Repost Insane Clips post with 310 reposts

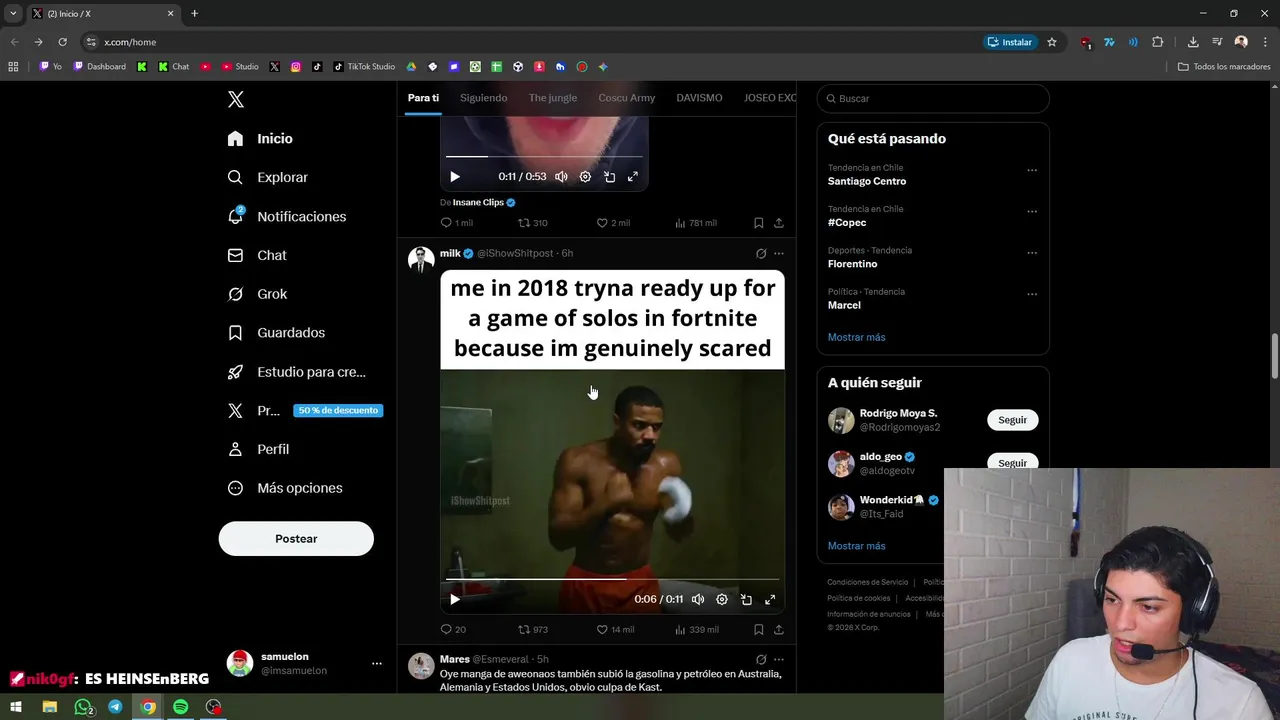point(532,223)
